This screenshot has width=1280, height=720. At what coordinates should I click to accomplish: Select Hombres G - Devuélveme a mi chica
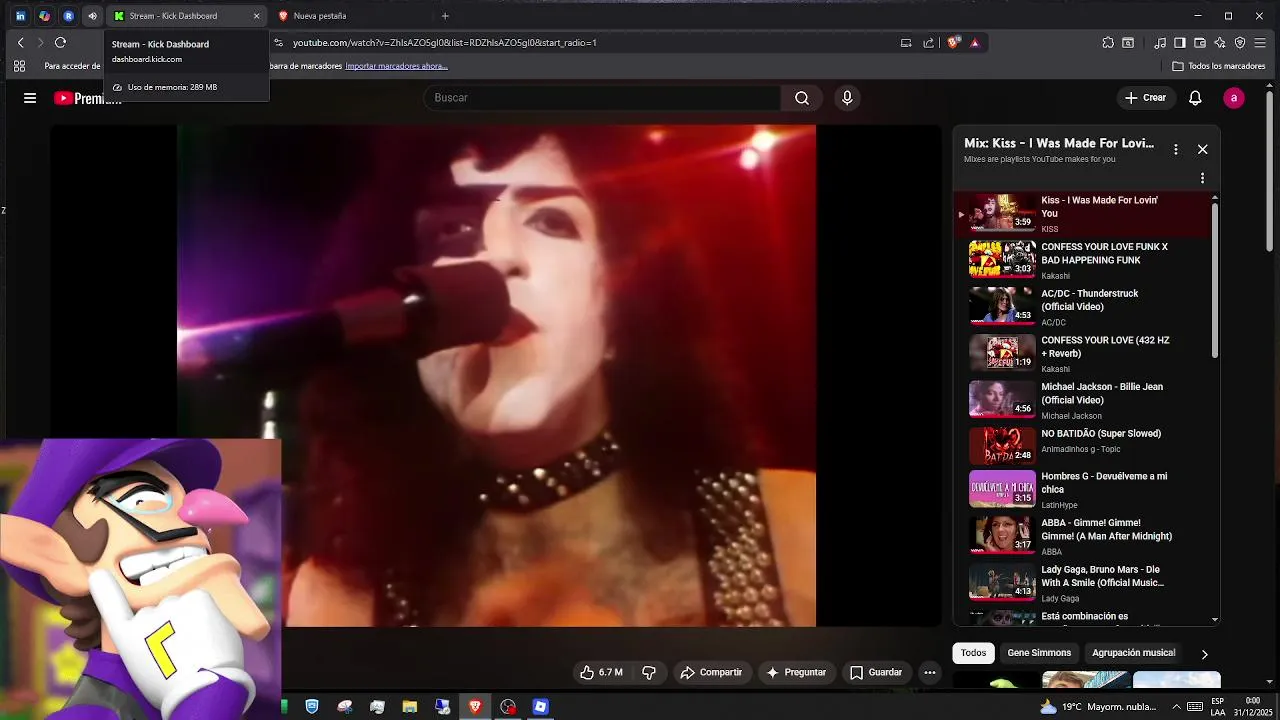click(1082, 490)
